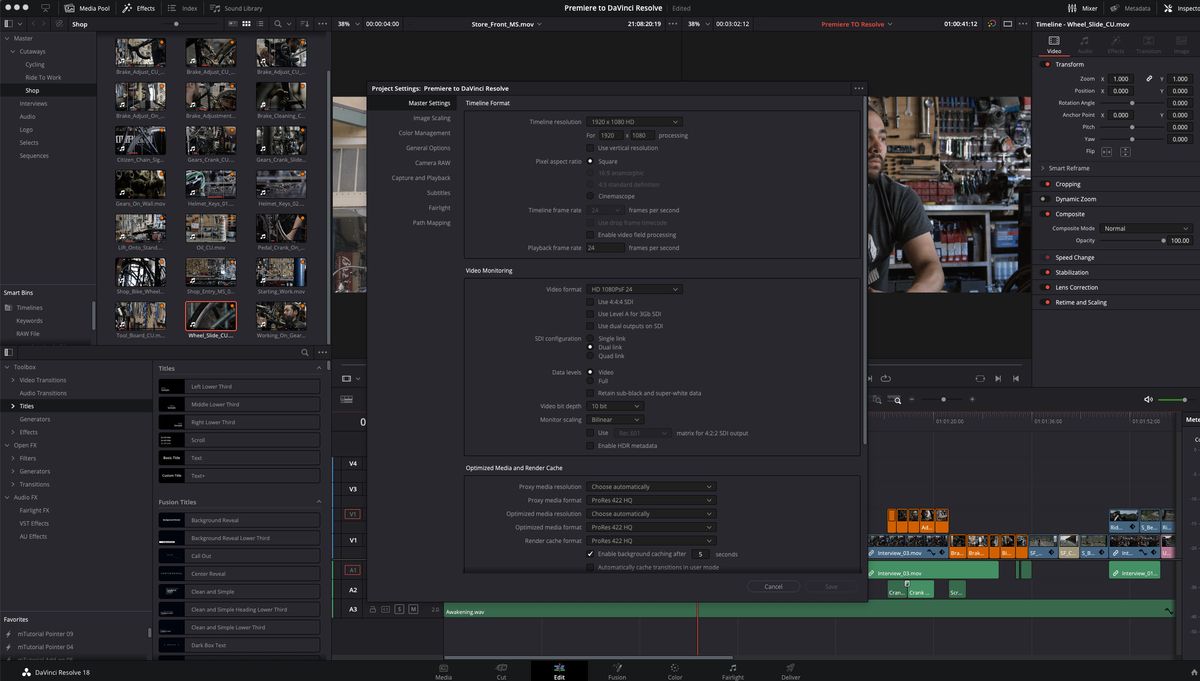This screenshot has width=1200, height=681.
Task: Switch to the Color page
Action: (x=674, y=672)
